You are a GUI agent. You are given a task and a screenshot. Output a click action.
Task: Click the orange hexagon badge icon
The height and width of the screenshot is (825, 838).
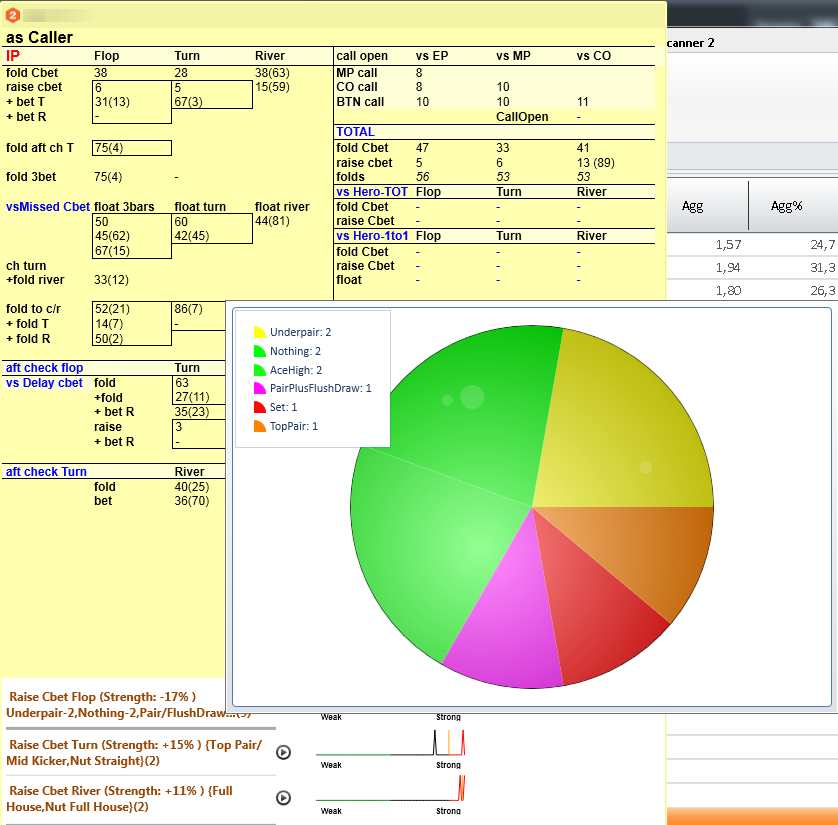(13, 13)
